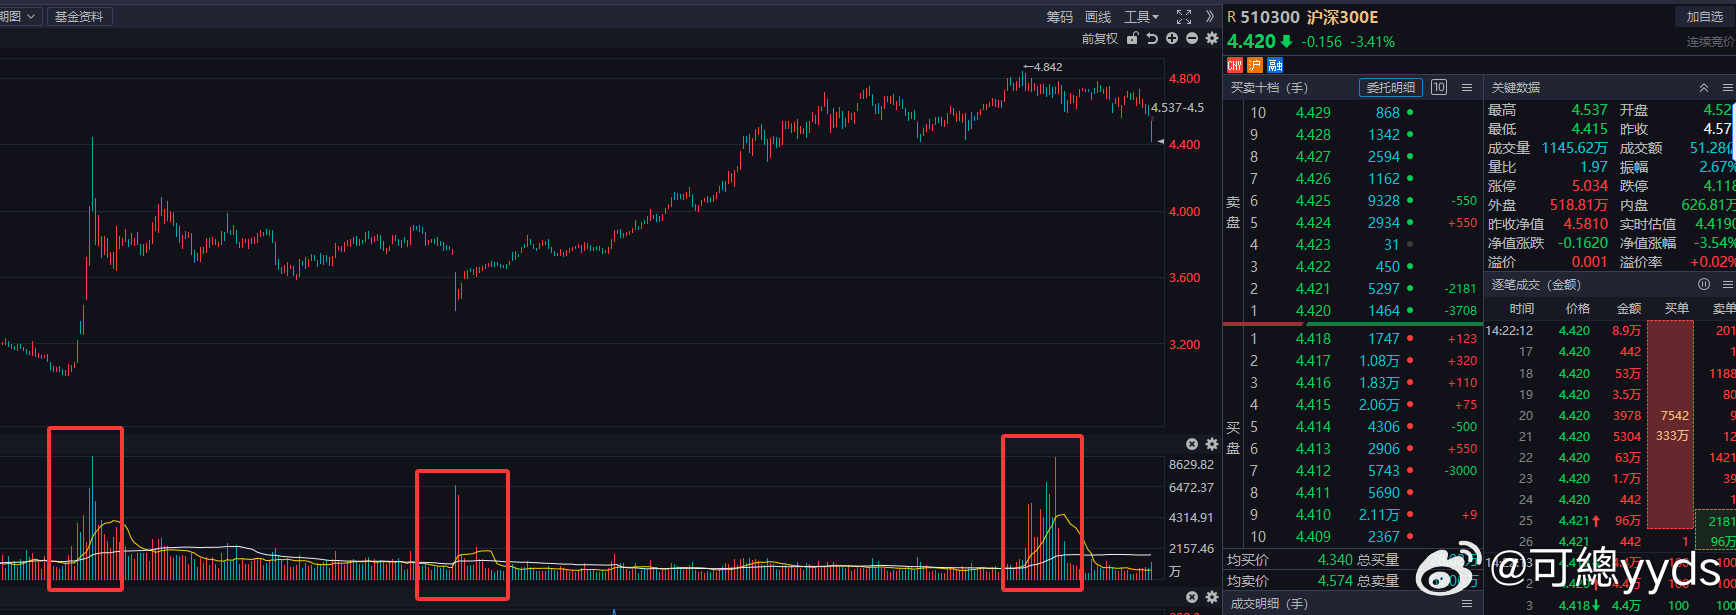Click the stock code 510300 title

click(1270, 17)
